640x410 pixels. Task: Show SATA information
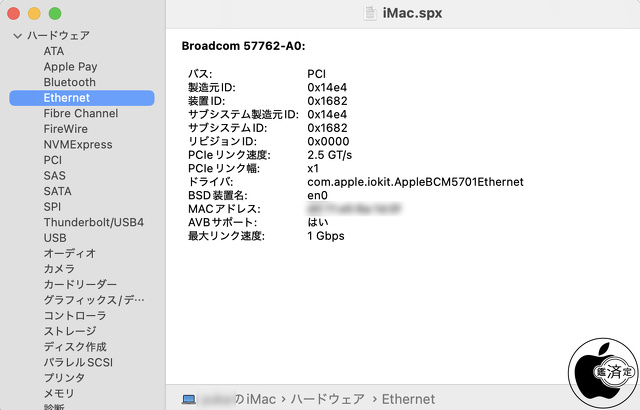coord(57,191)
